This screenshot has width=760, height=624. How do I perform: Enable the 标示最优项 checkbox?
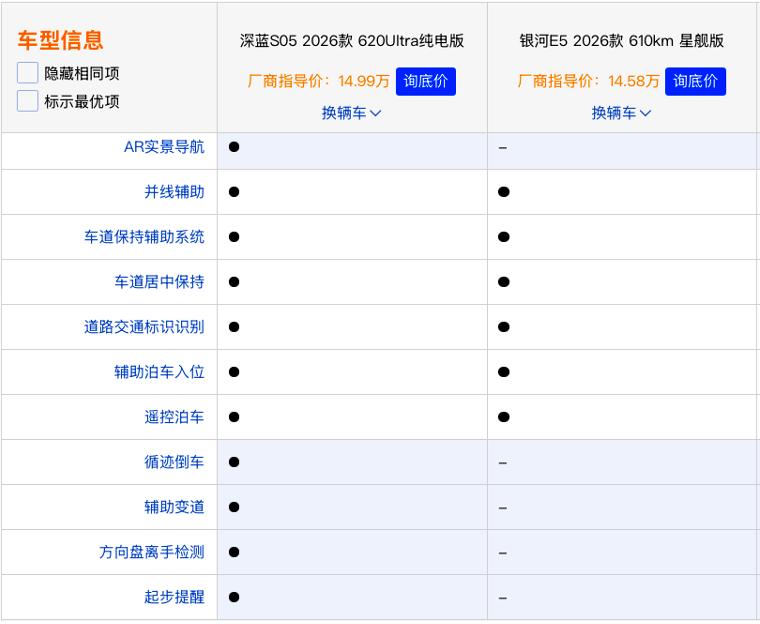tap(28, 101)
